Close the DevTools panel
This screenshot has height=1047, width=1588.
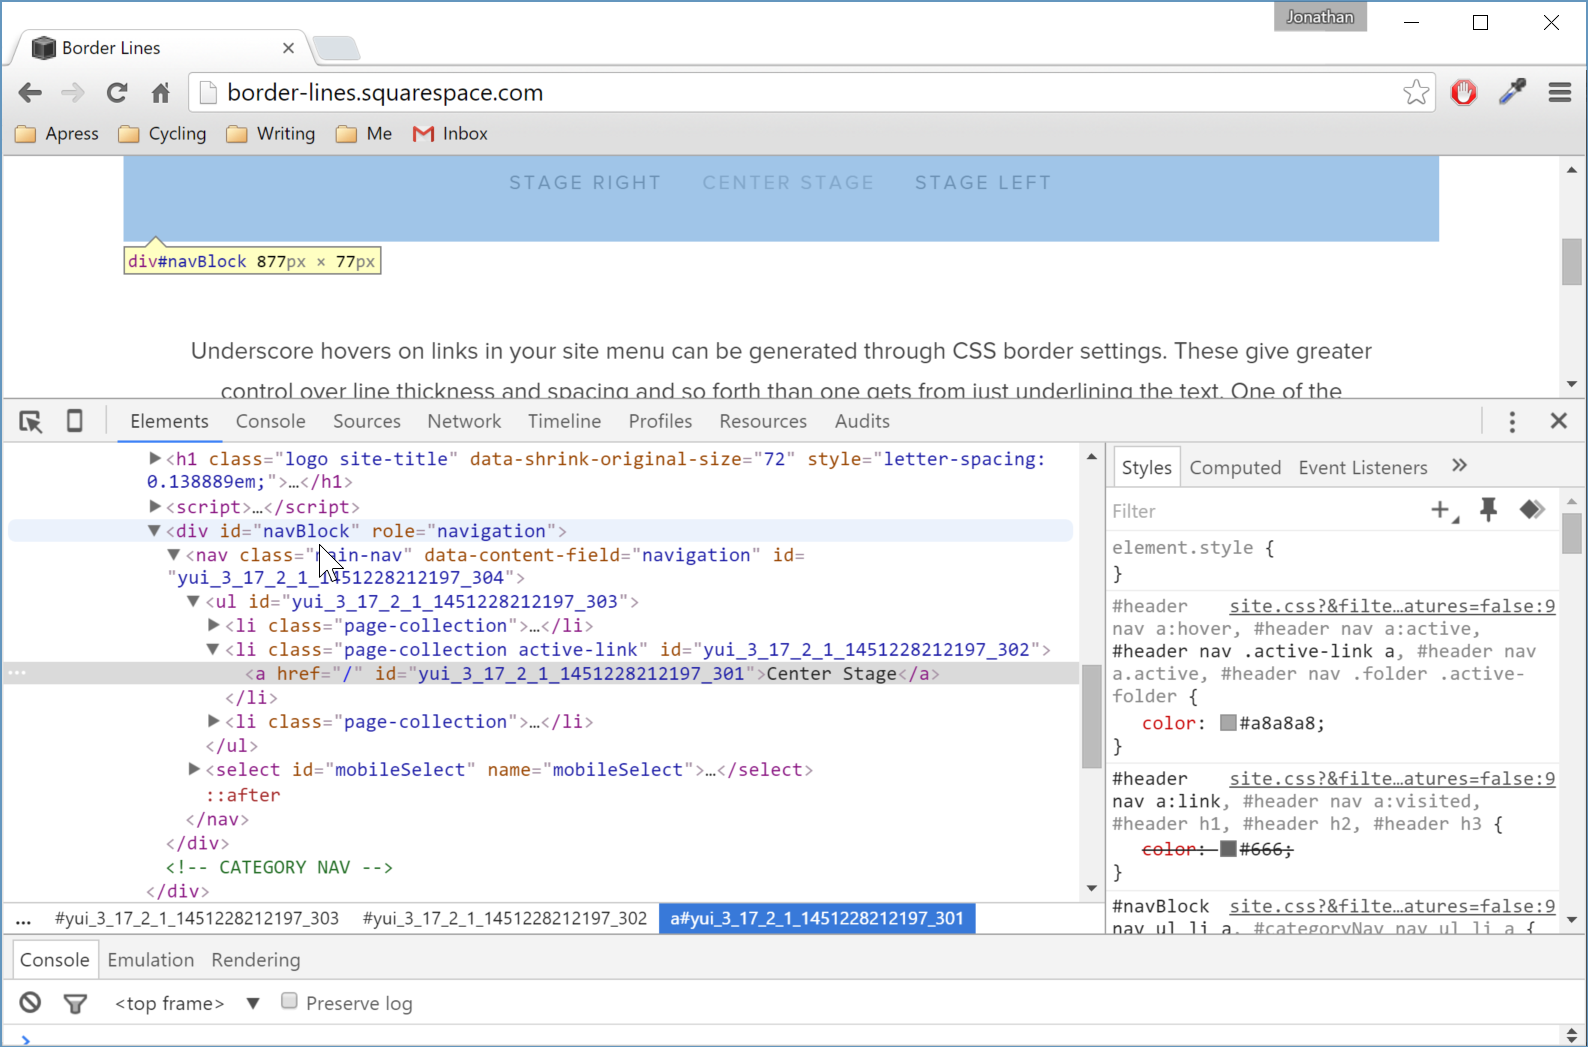pyautogui.click(x=1559, y=421)
